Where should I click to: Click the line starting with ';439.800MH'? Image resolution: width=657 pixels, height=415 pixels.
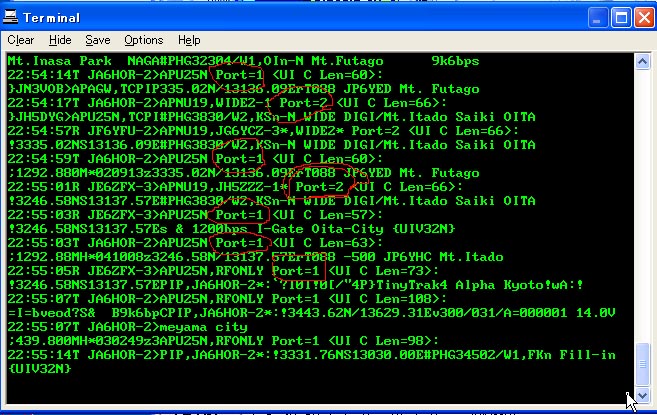tap(223, 341)
